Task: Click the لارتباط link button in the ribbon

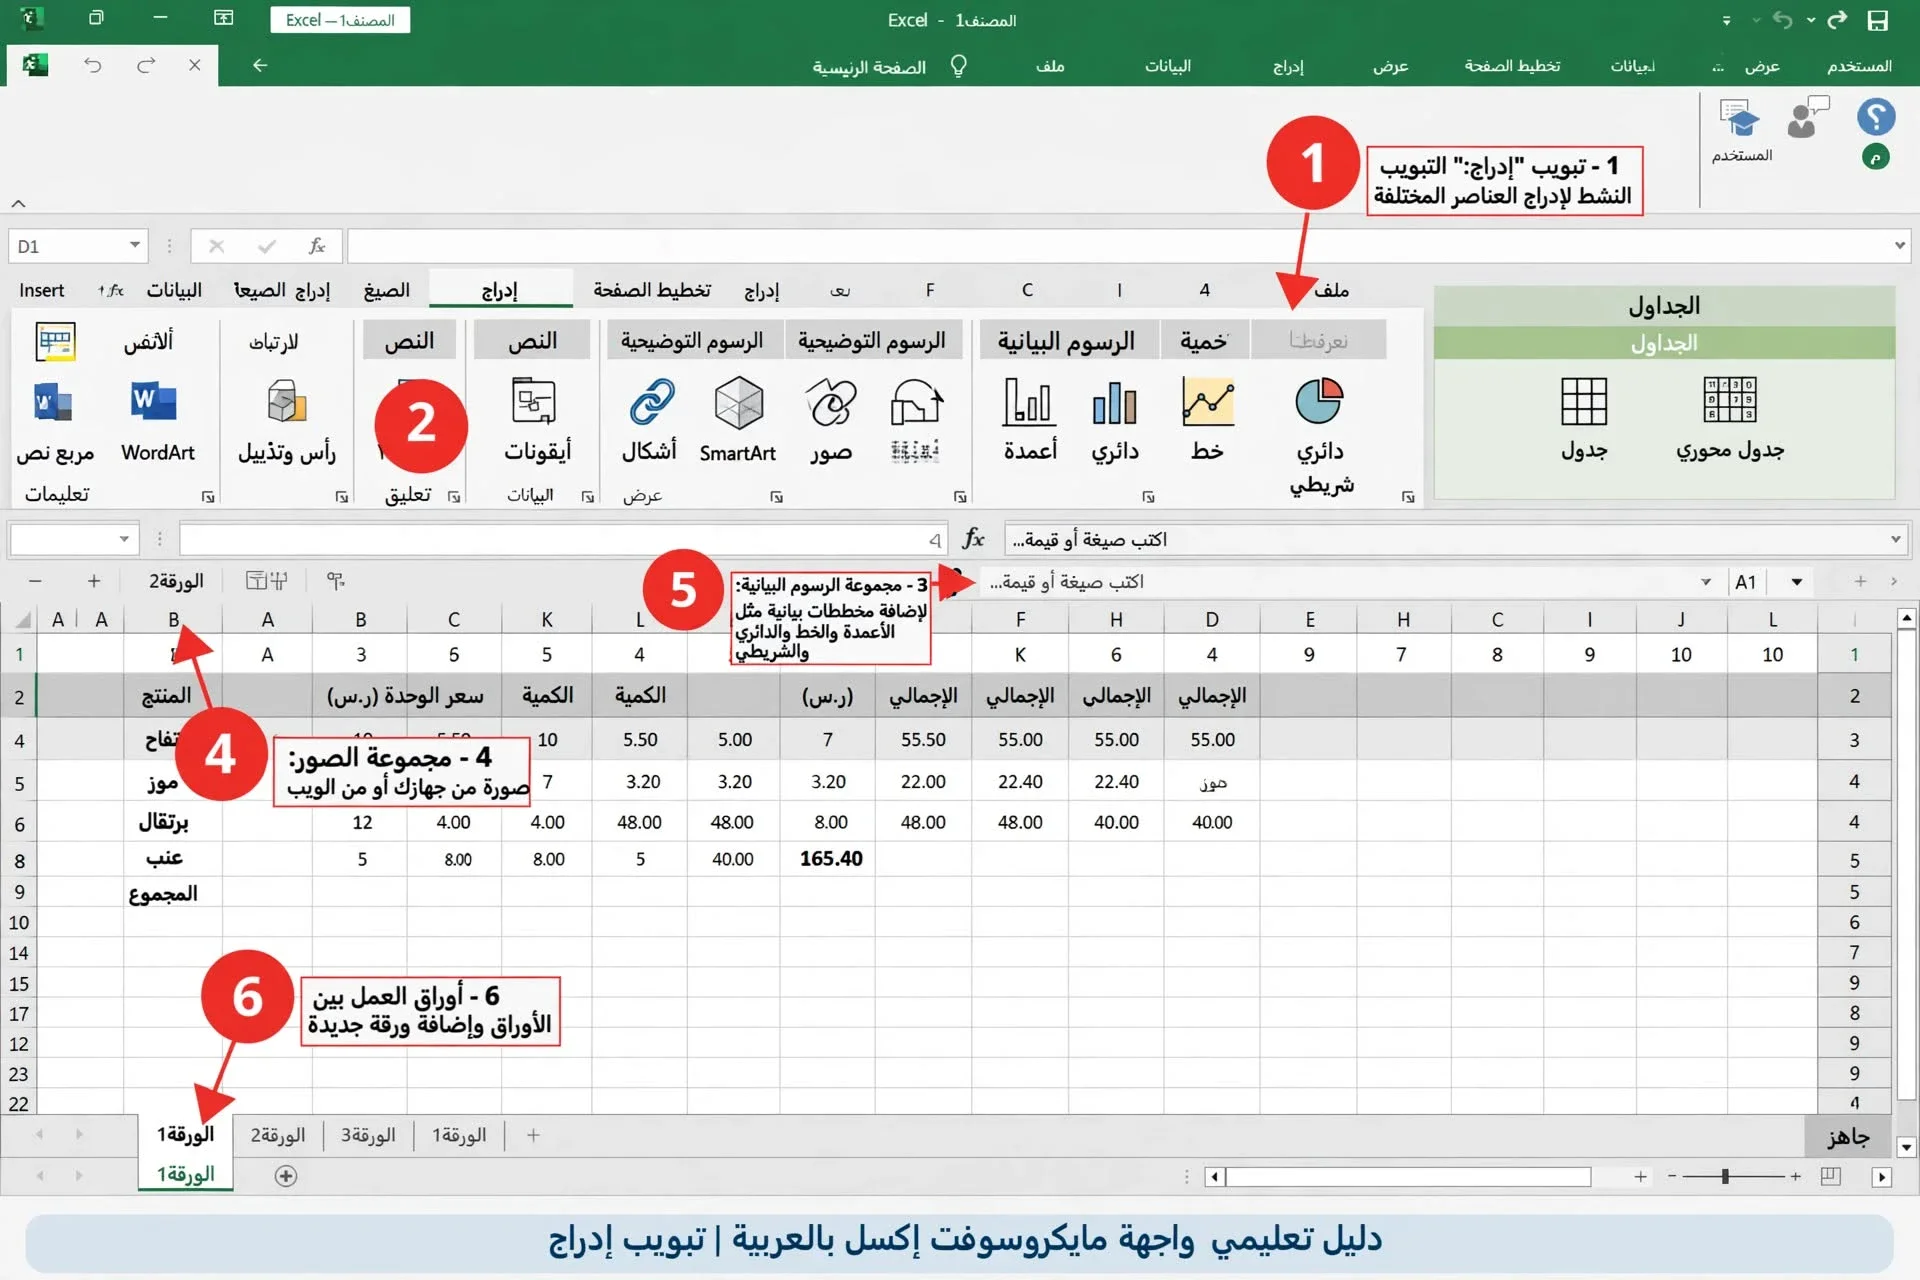Action: [273, 342]
